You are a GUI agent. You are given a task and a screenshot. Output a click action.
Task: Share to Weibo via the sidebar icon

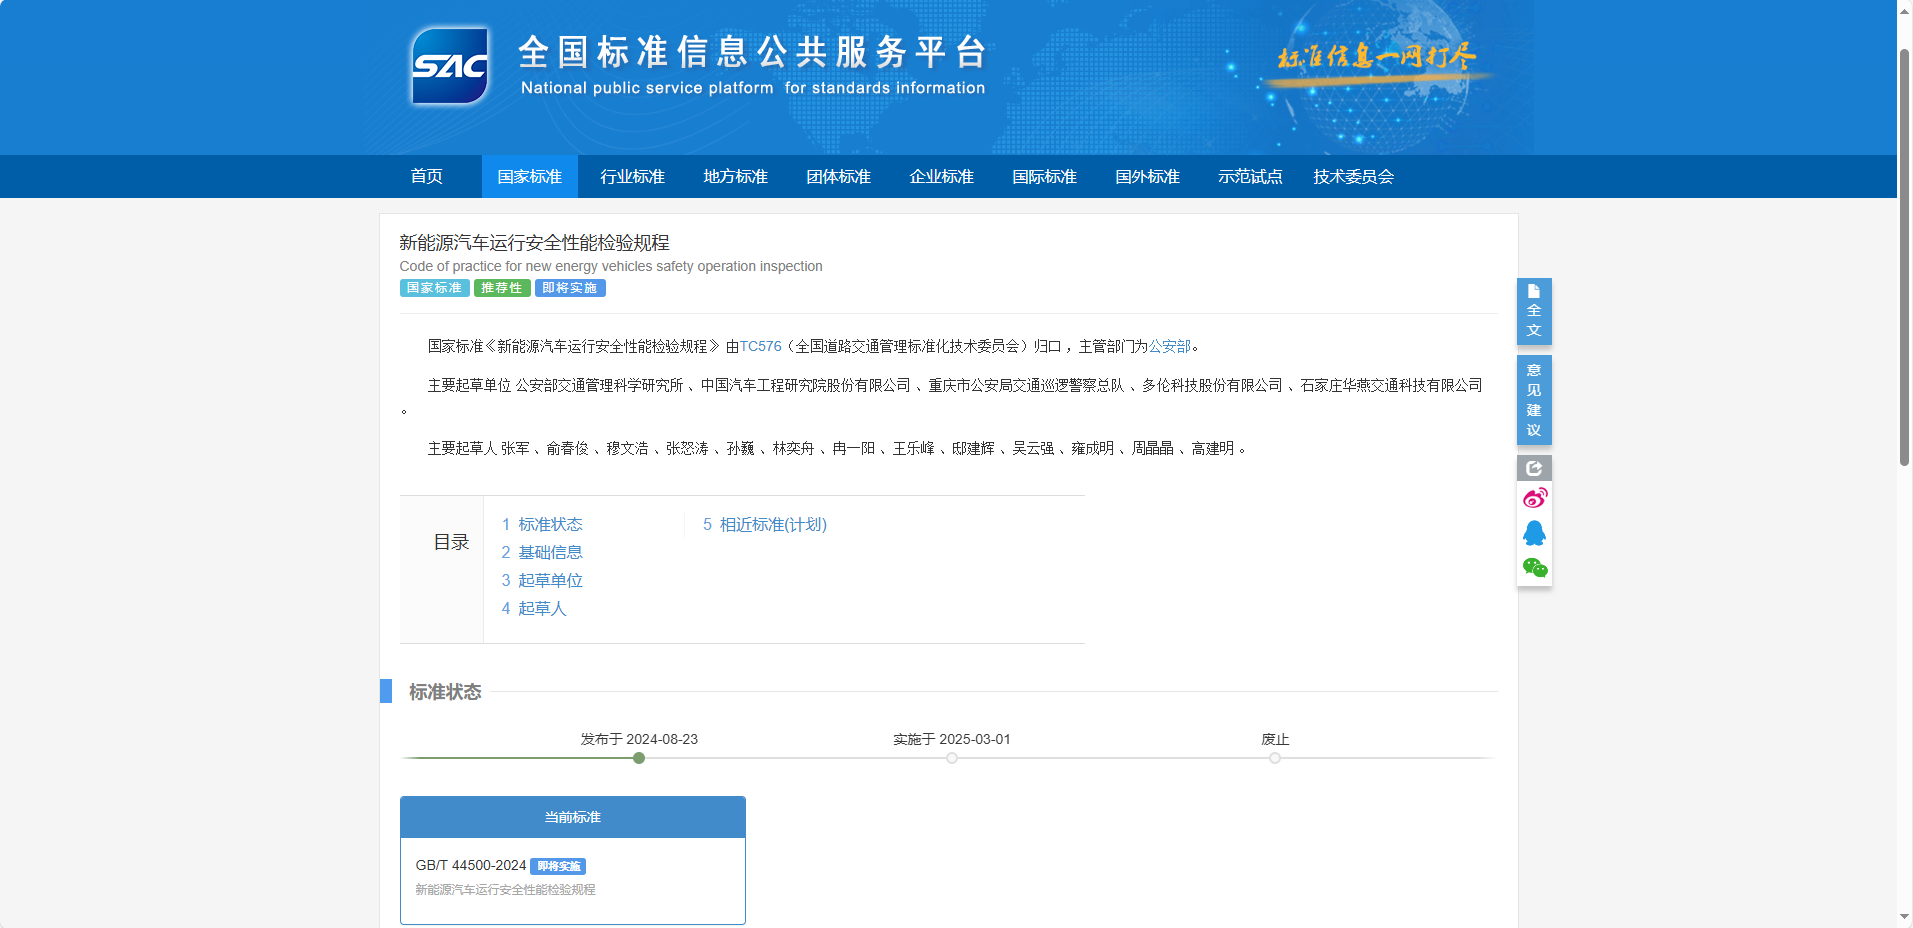[x=1534, y=498]
